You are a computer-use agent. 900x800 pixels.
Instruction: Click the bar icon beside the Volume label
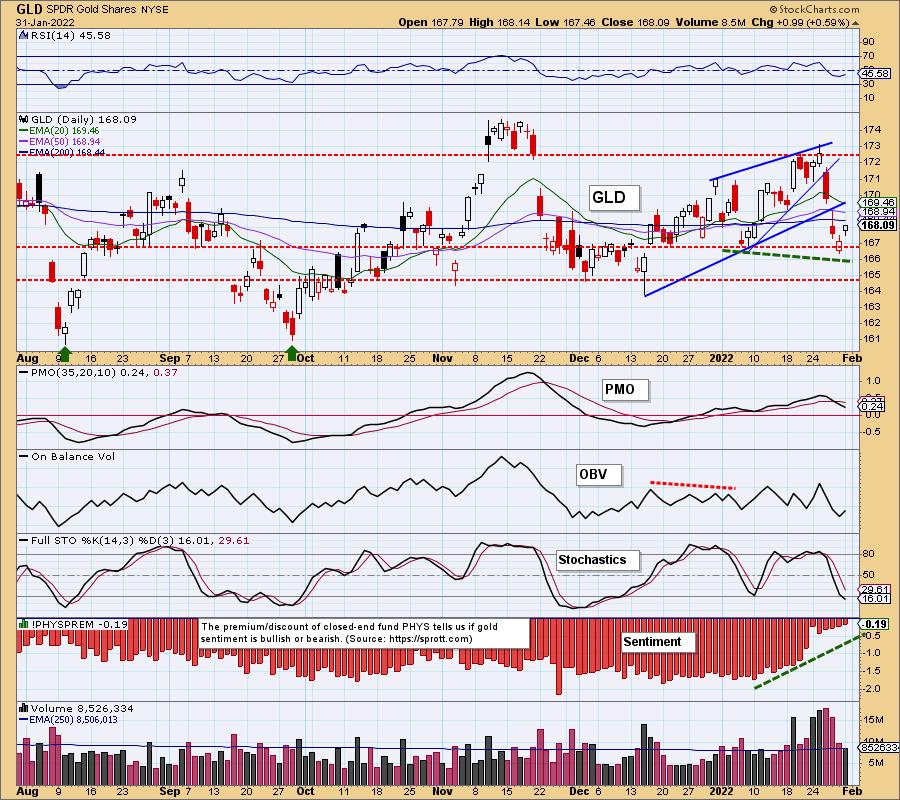pyautogui.click(x=24, y=708)
